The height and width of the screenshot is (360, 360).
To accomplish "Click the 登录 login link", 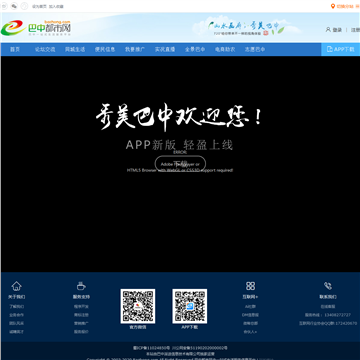I will pyautogui.click(x=337, y=30).
